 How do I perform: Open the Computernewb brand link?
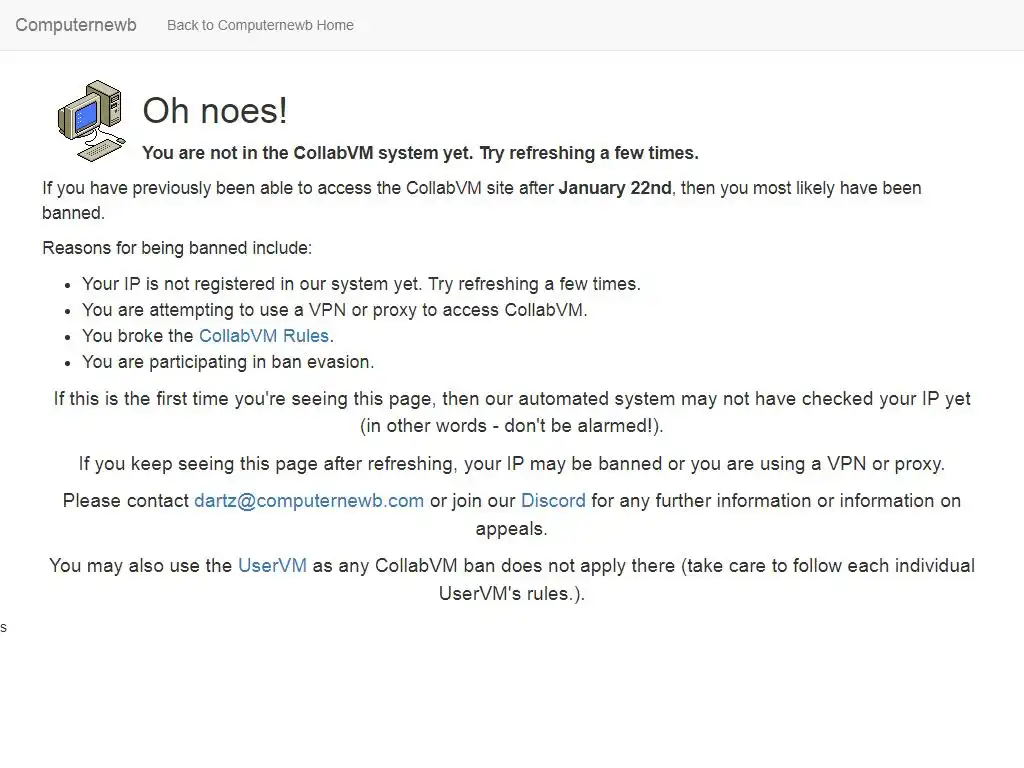coord(76,25)
